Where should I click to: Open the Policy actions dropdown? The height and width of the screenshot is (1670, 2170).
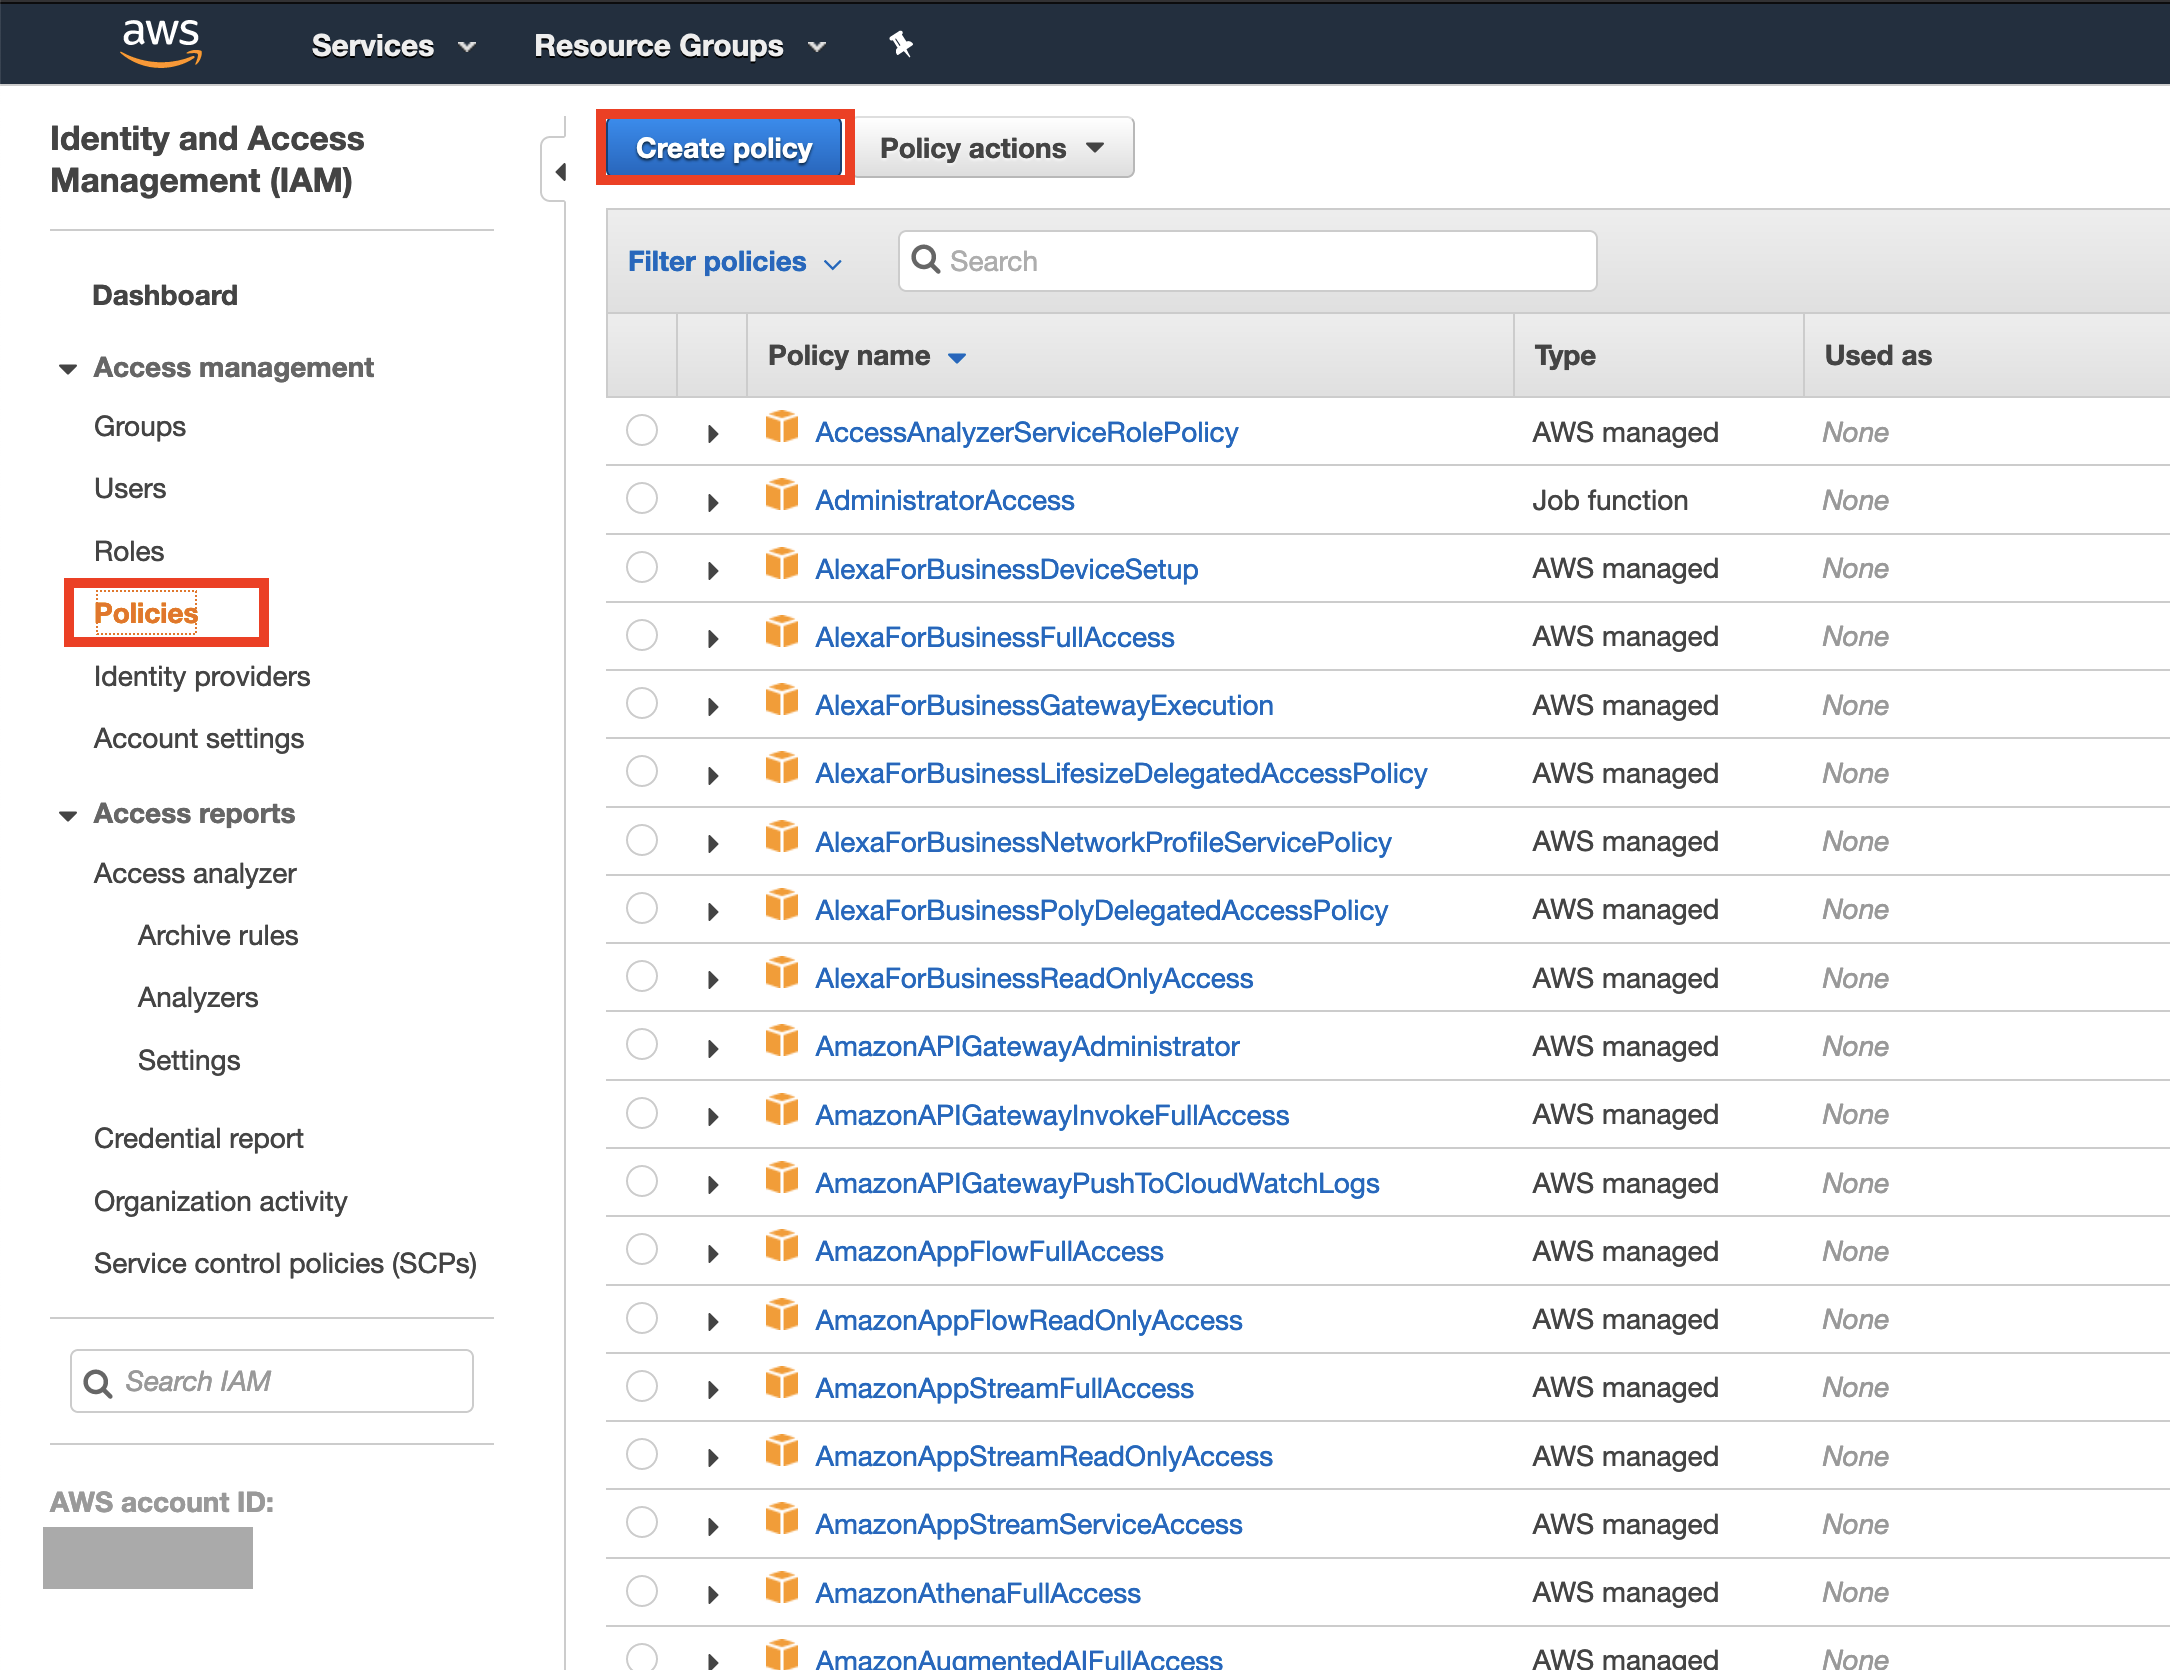[992, 148]
